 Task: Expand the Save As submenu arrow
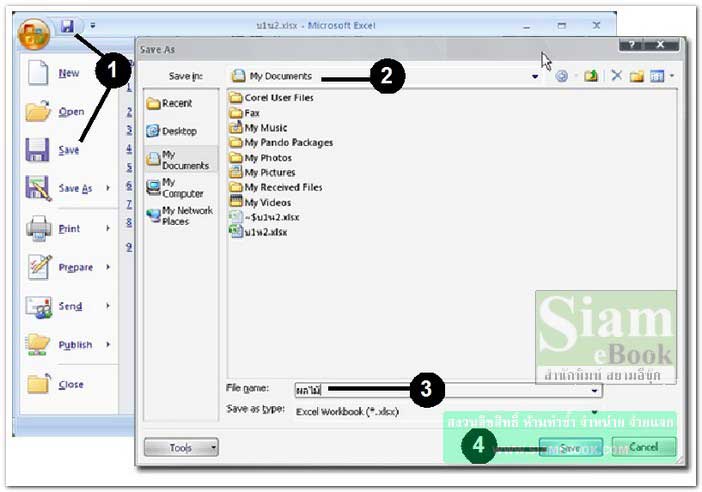108,188
